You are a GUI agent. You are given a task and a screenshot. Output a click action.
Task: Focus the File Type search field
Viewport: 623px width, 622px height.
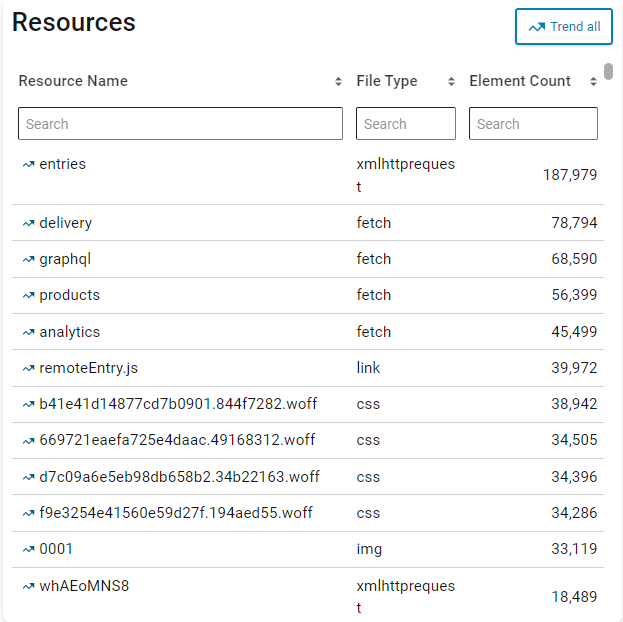point(406,124)
